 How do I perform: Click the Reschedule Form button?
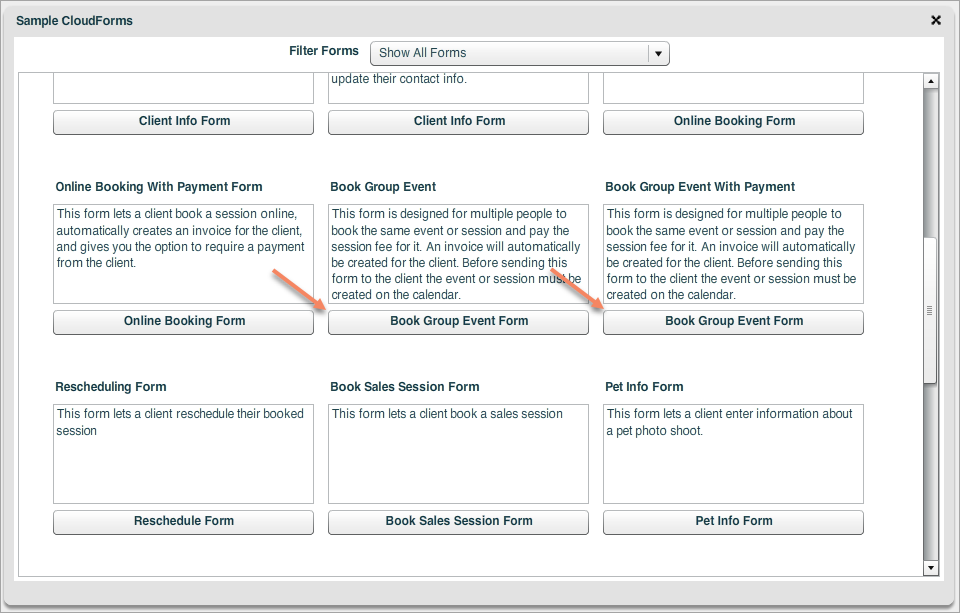click(183, 522)
